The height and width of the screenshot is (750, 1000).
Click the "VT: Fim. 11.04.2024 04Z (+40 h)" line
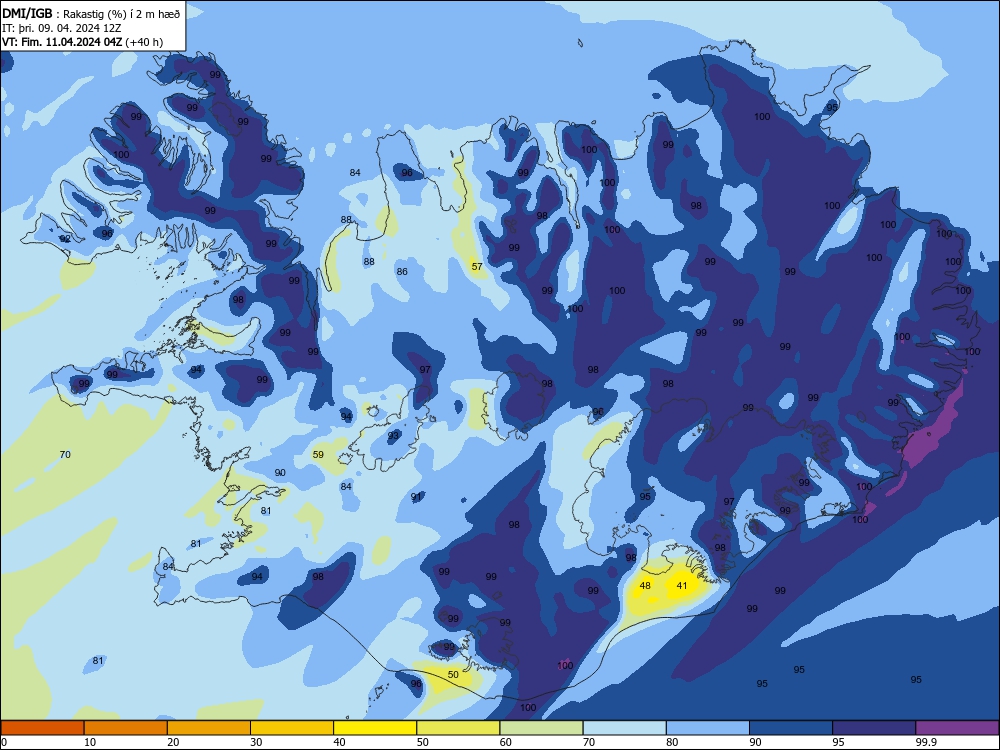[x=82, y=42]
